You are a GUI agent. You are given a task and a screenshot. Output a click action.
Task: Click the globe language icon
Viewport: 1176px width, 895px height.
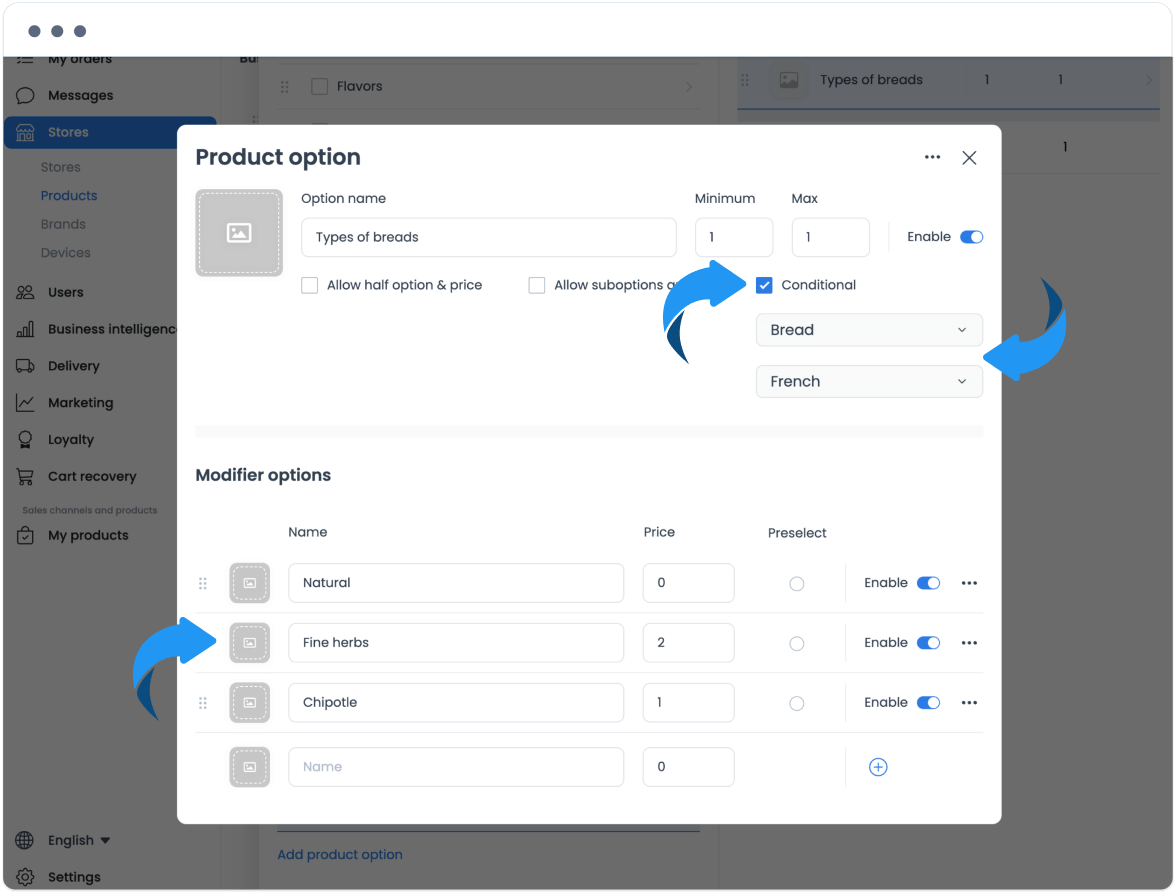tap(25, 841)
